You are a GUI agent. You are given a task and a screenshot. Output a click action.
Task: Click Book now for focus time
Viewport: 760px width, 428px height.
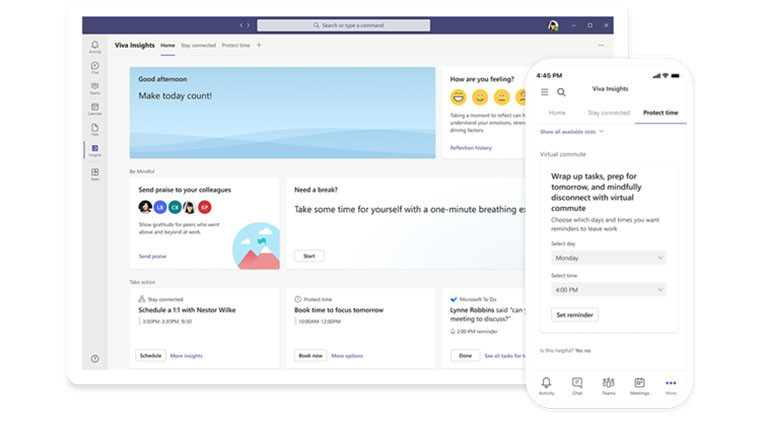click(x=311, y=356)
